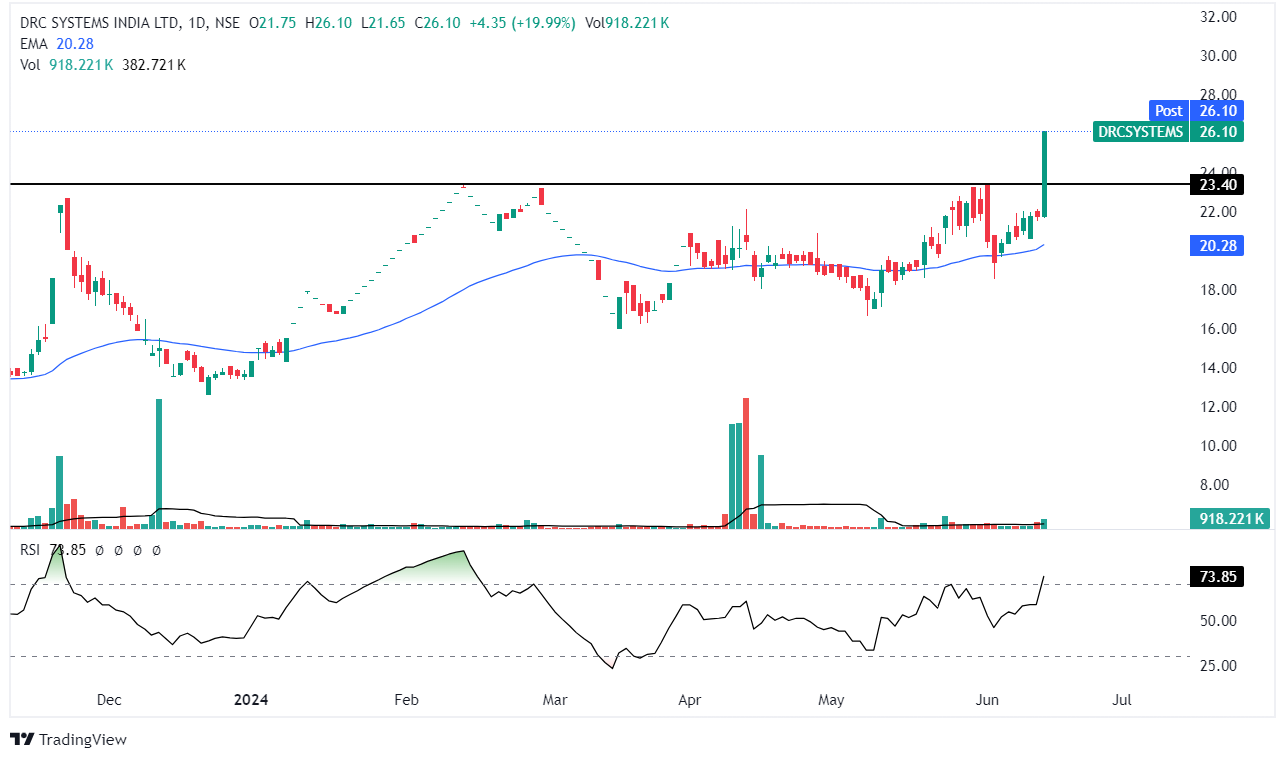Click the 2024 label on time axis
Screen dimensions: 1288x761
pyautogui.click(x=252, y=700)
